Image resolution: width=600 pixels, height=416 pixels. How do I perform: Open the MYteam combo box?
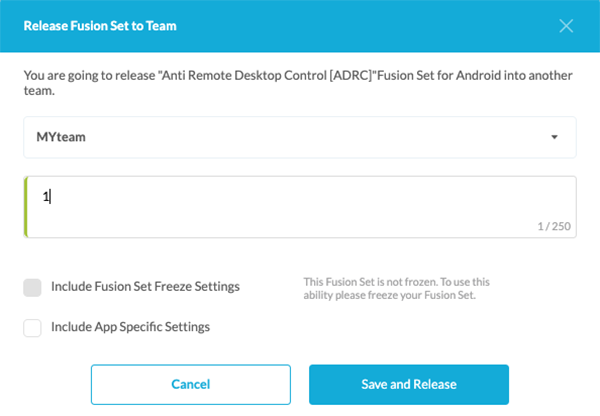[300, 138]
